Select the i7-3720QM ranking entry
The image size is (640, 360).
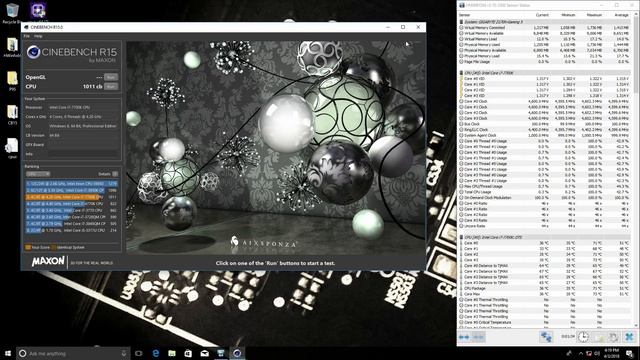click(x=72, y=217)
